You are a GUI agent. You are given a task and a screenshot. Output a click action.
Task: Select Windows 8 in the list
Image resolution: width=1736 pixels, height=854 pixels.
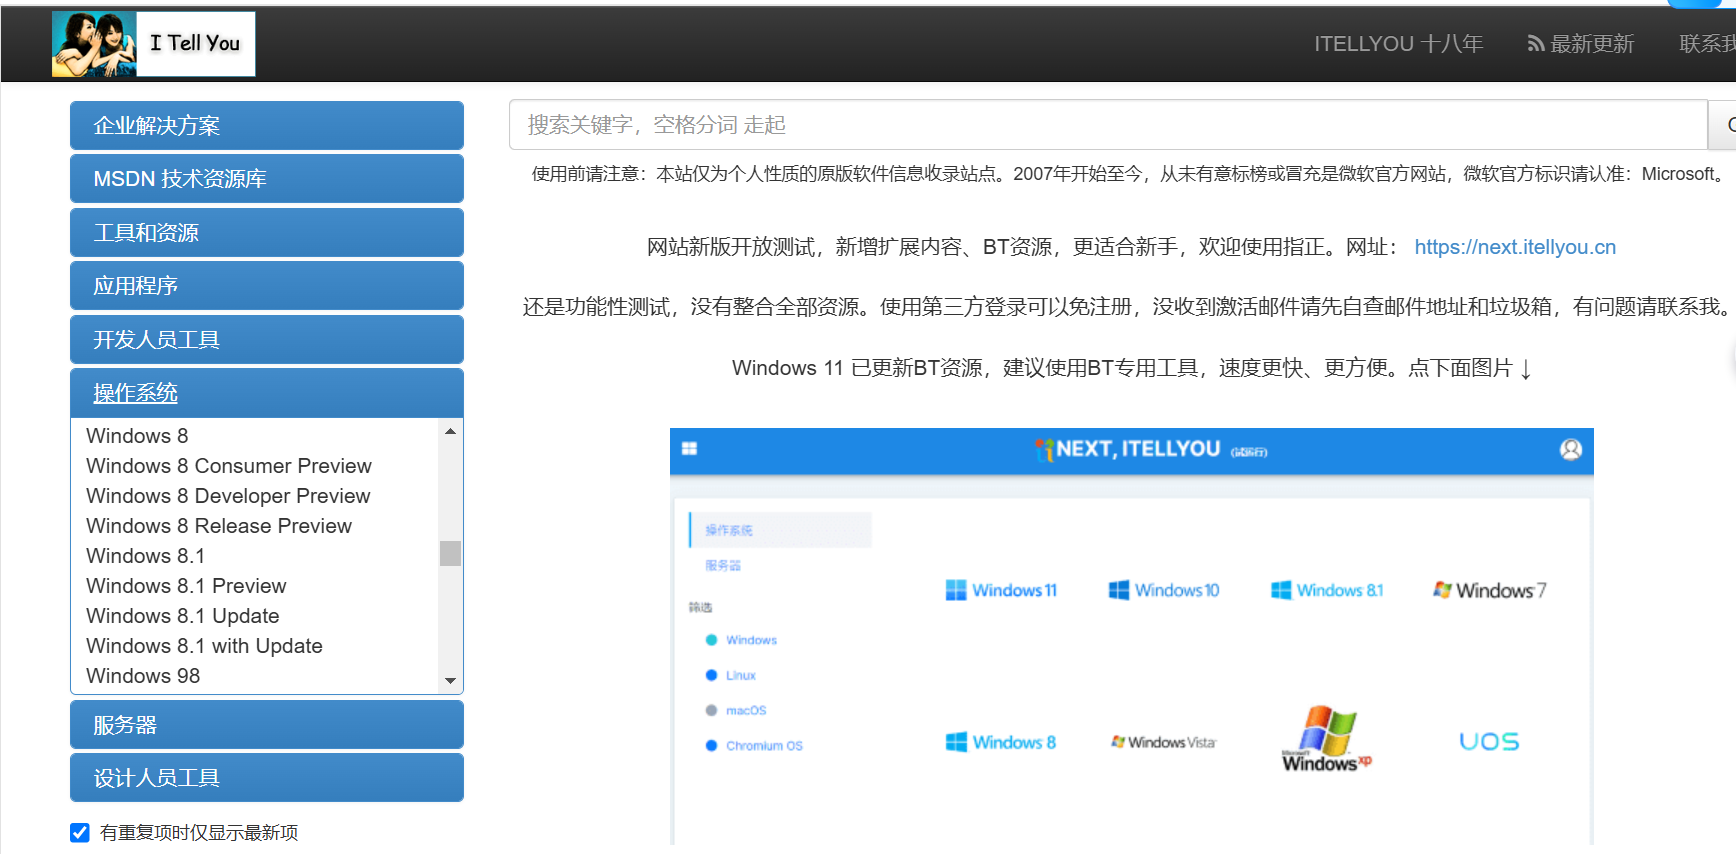(137, 436)
